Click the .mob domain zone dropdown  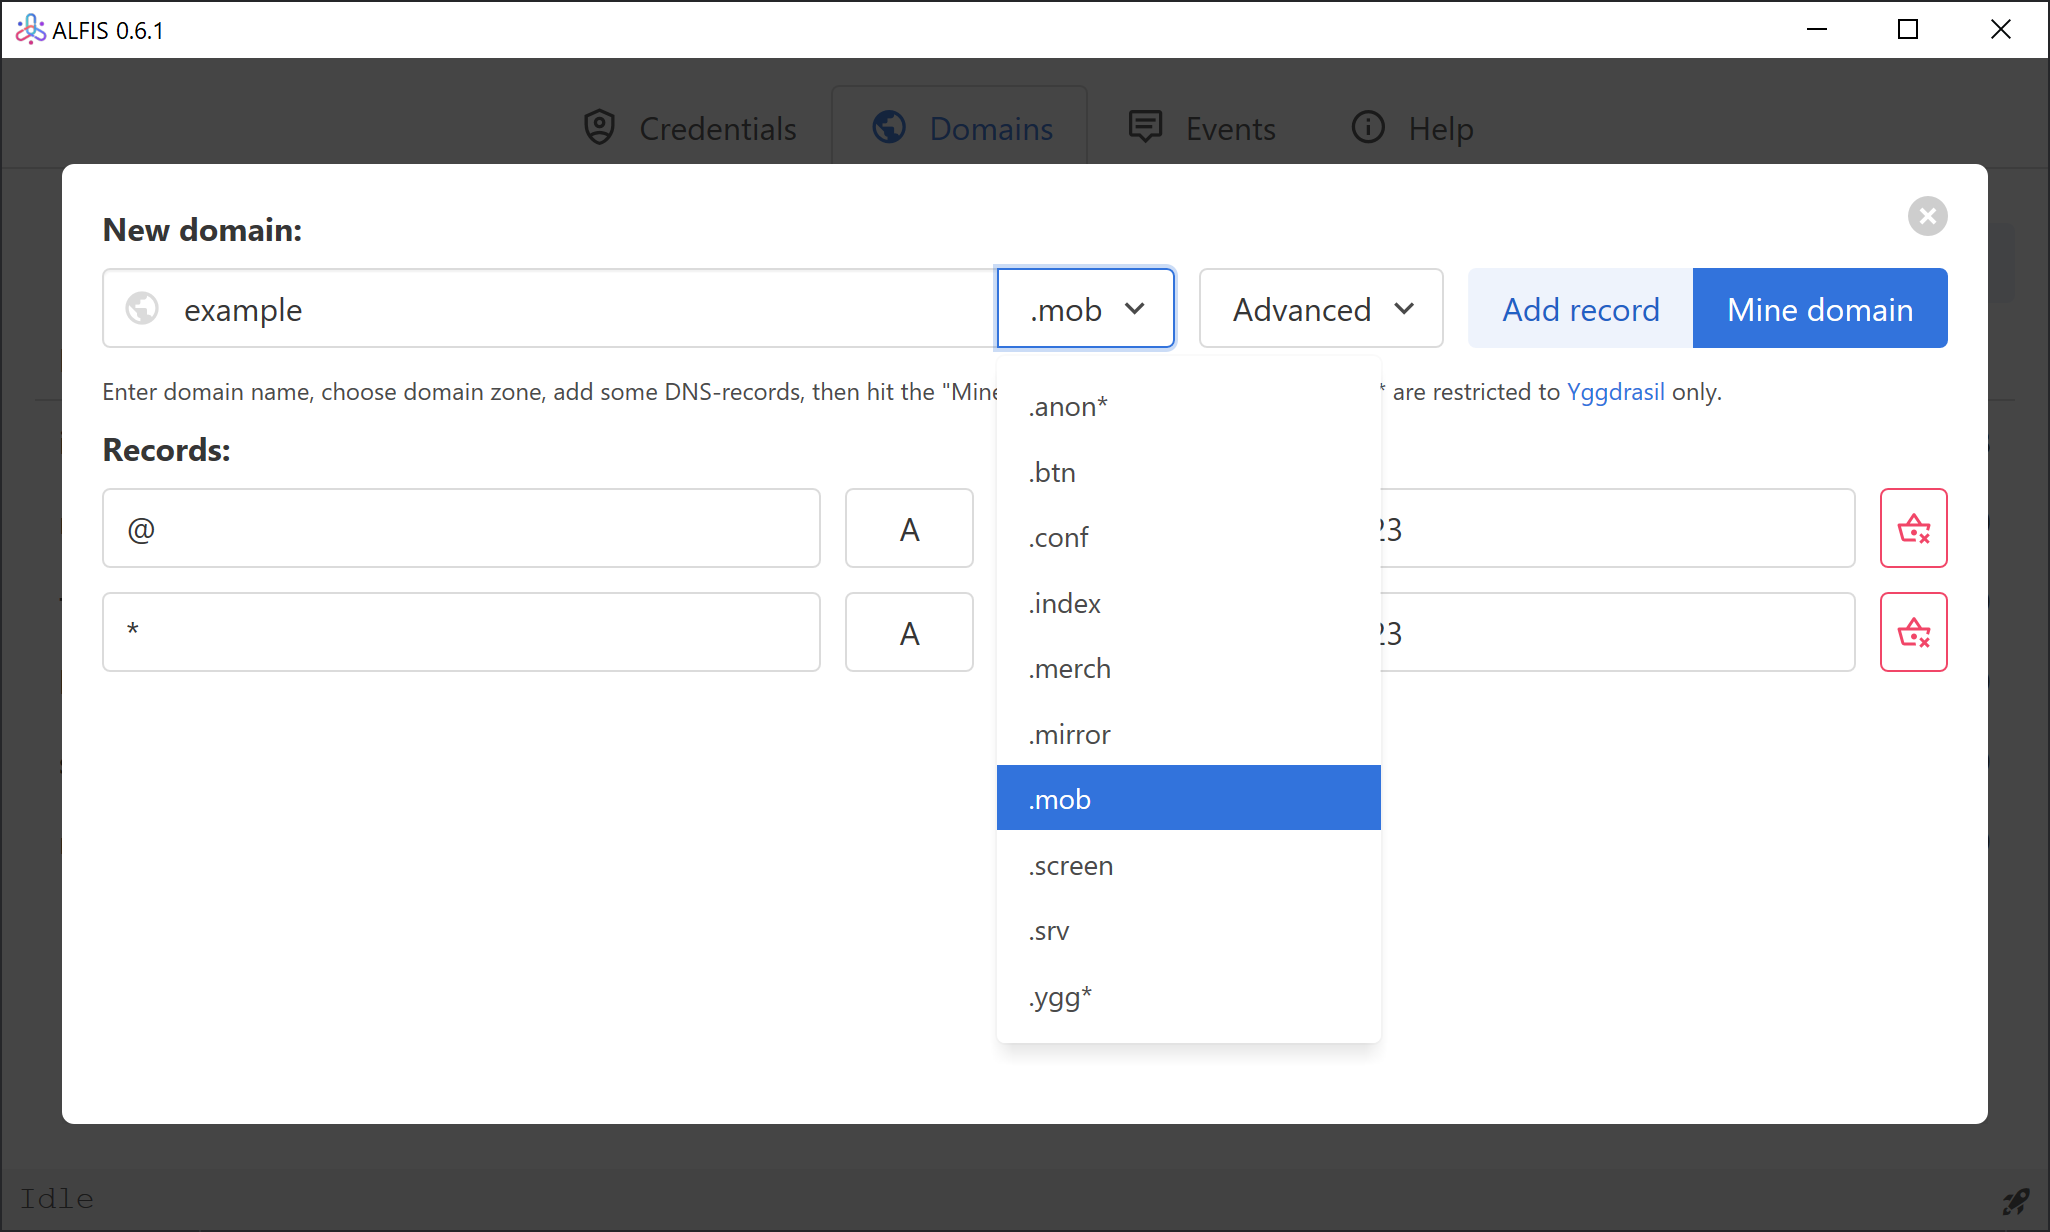[1085, 308]
